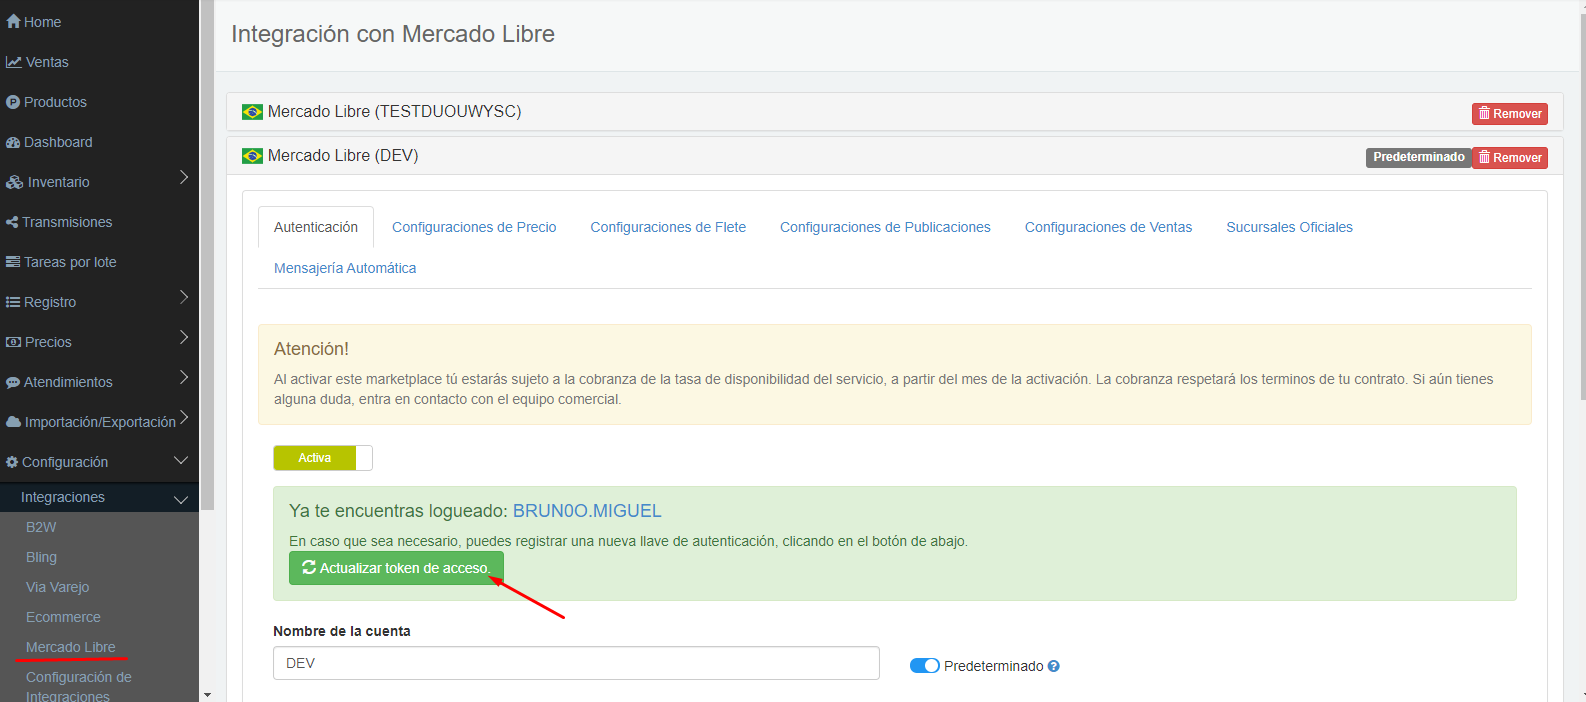Screen dimensions: 1586x702
Task: Open Bling integration in sidebar
Action: click(41, 557)
